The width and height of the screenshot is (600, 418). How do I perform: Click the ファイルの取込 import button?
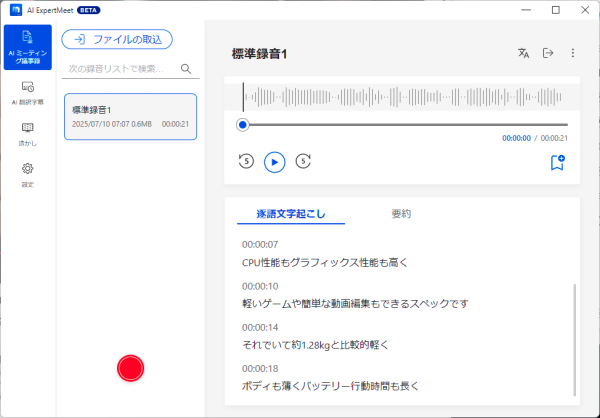117,39
